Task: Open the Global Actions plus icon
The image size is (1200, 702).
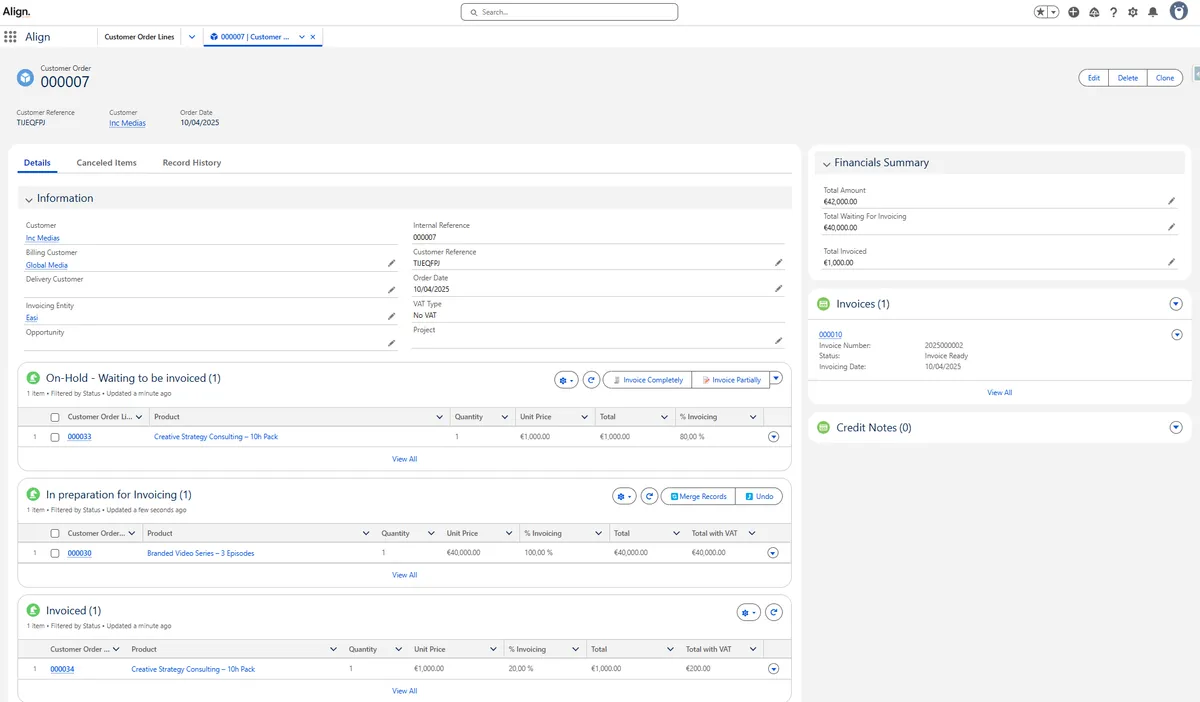Action: click(x=1073, y=12)
